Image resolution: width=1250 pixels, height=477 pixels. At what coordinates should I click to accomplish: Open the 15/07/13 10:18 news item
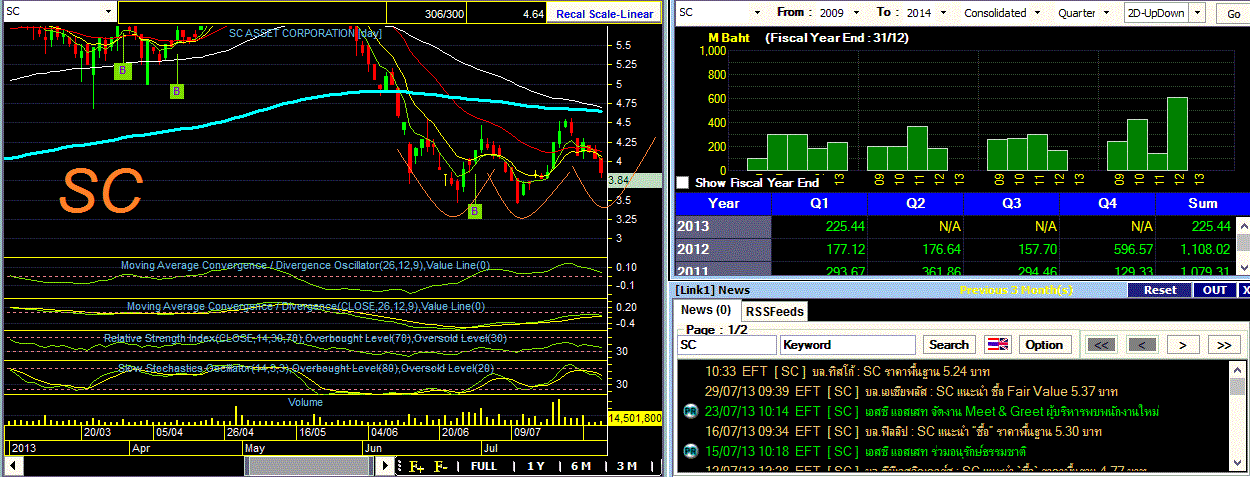click(x=864, y=451)
